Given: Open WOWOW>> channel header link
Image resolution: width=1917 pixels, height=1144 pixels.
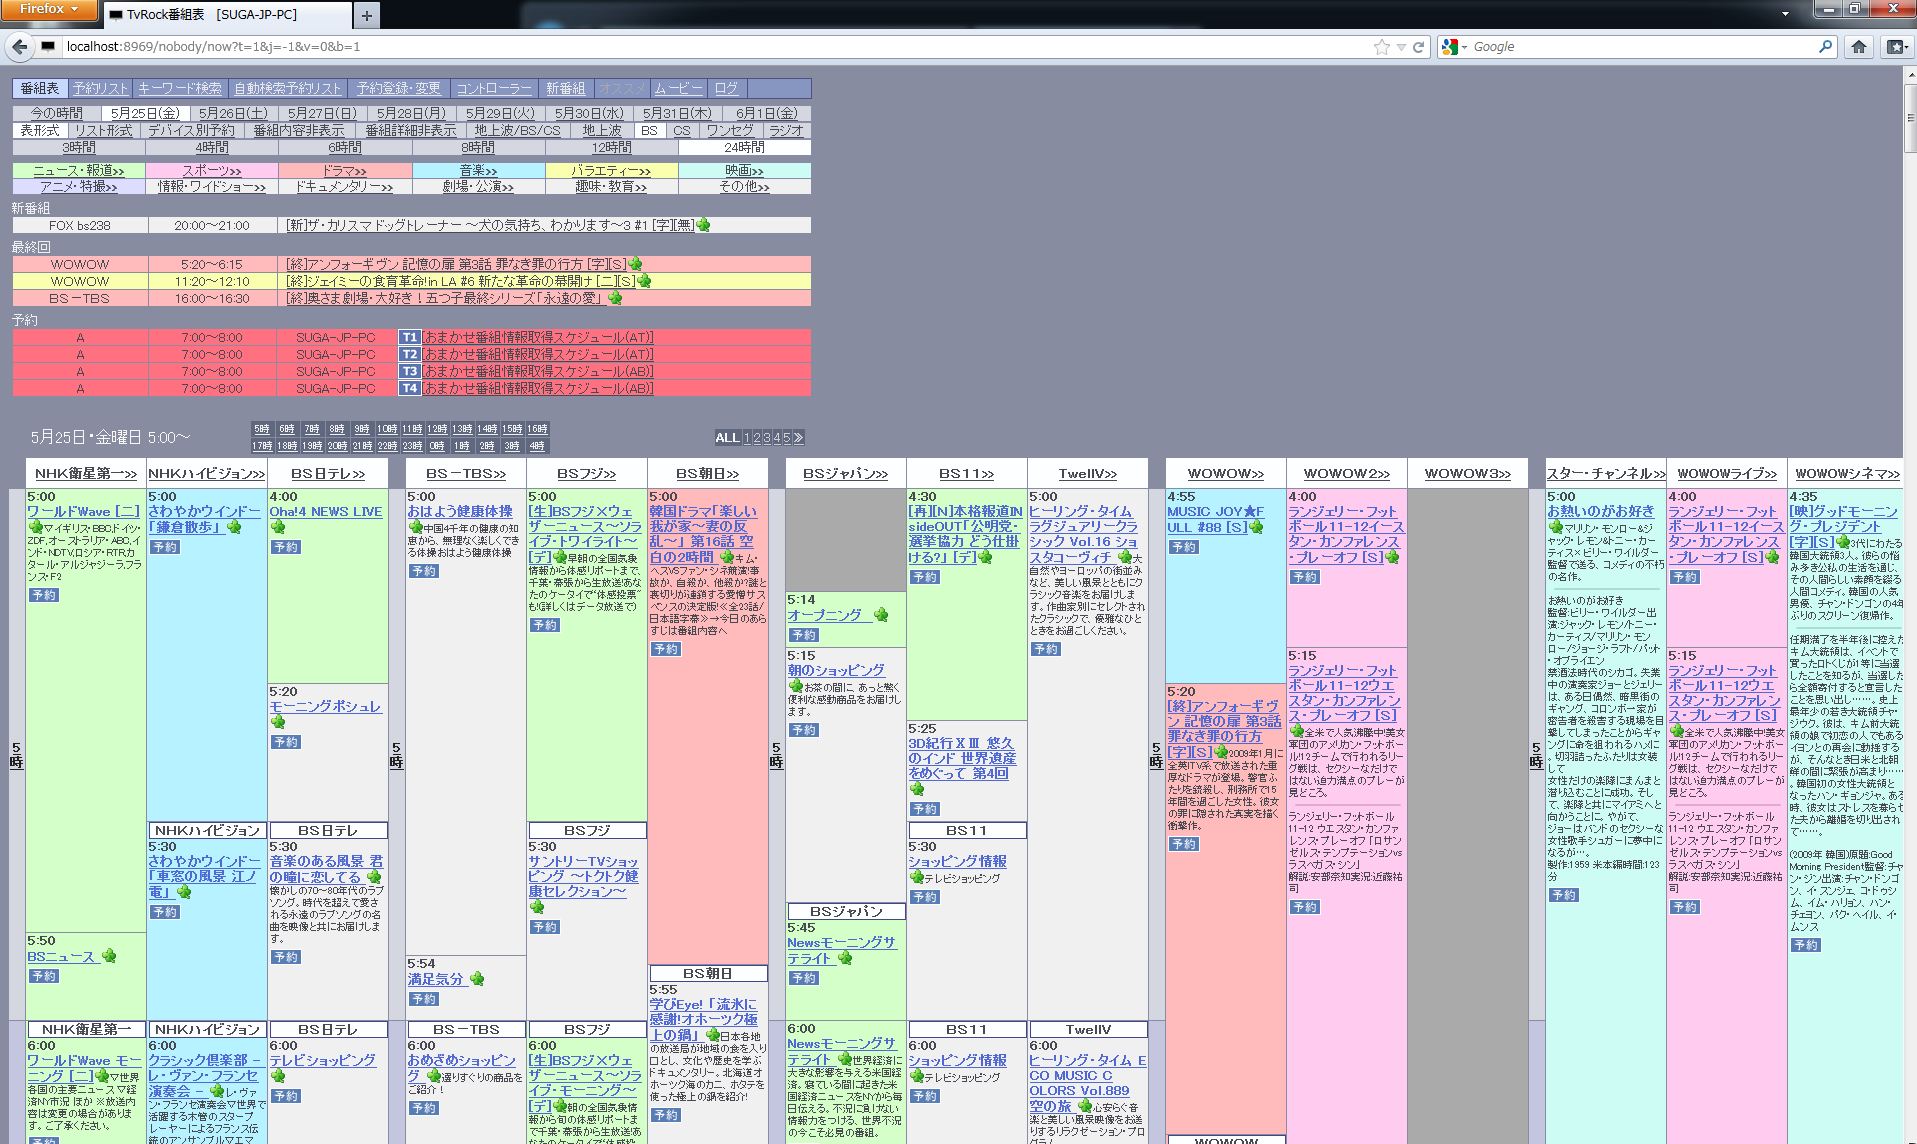Looking at the screenshot, I should point(1225,473).
